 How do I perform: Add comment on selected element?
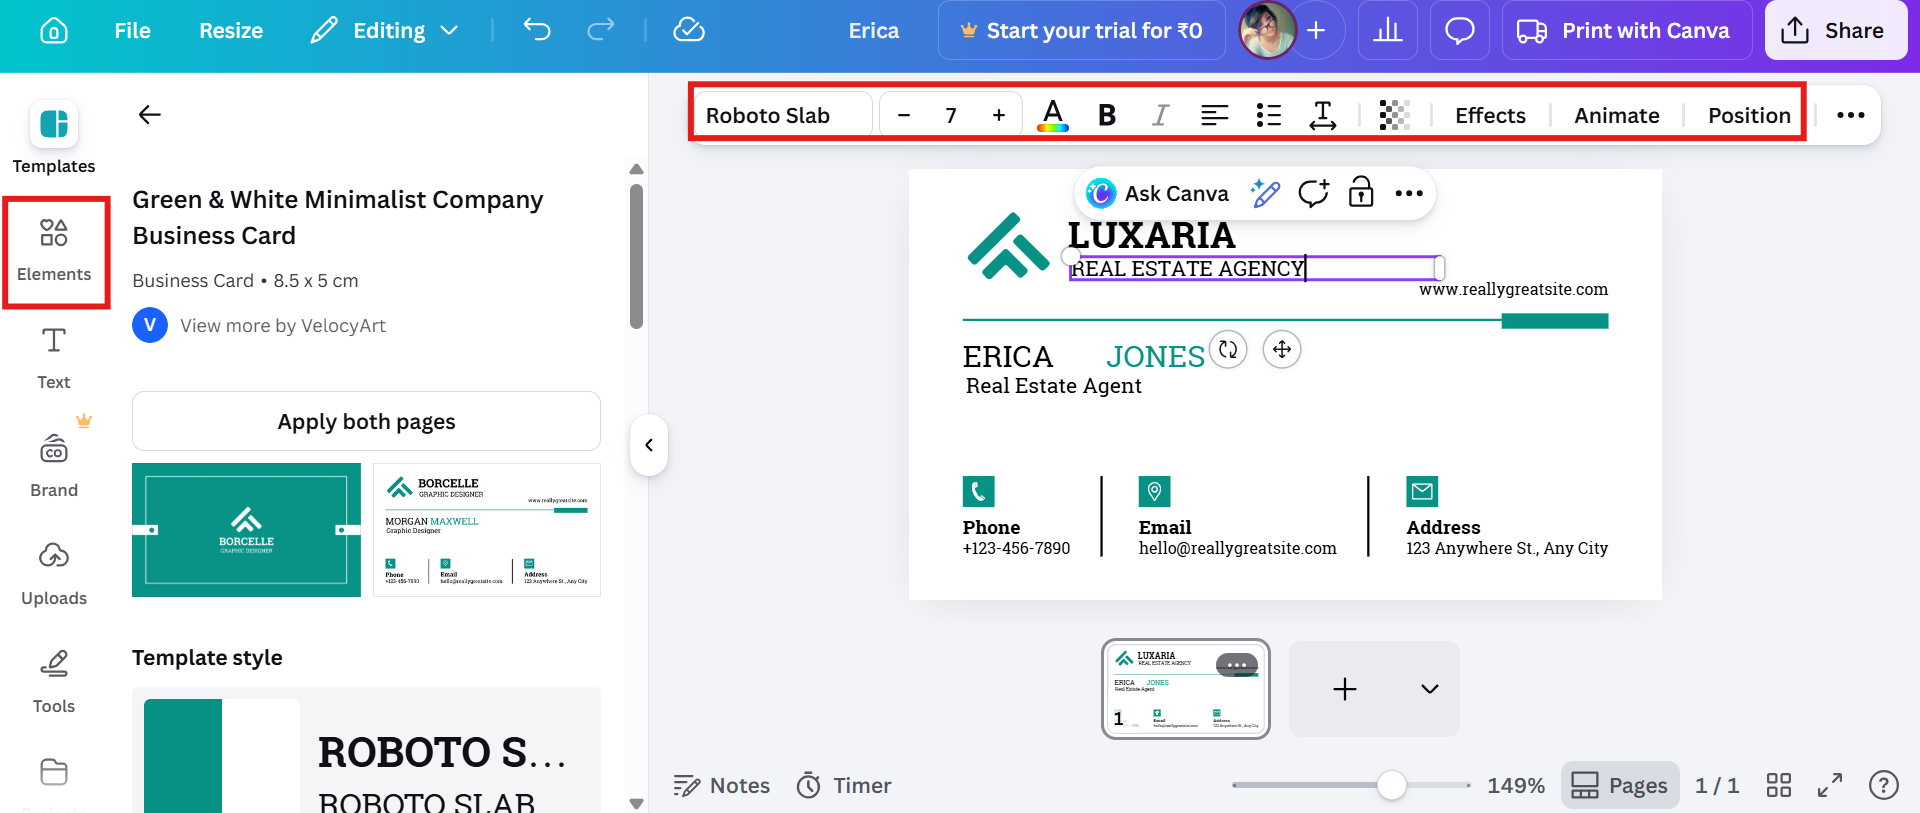pyautogui.click(x=1313, y=193)
